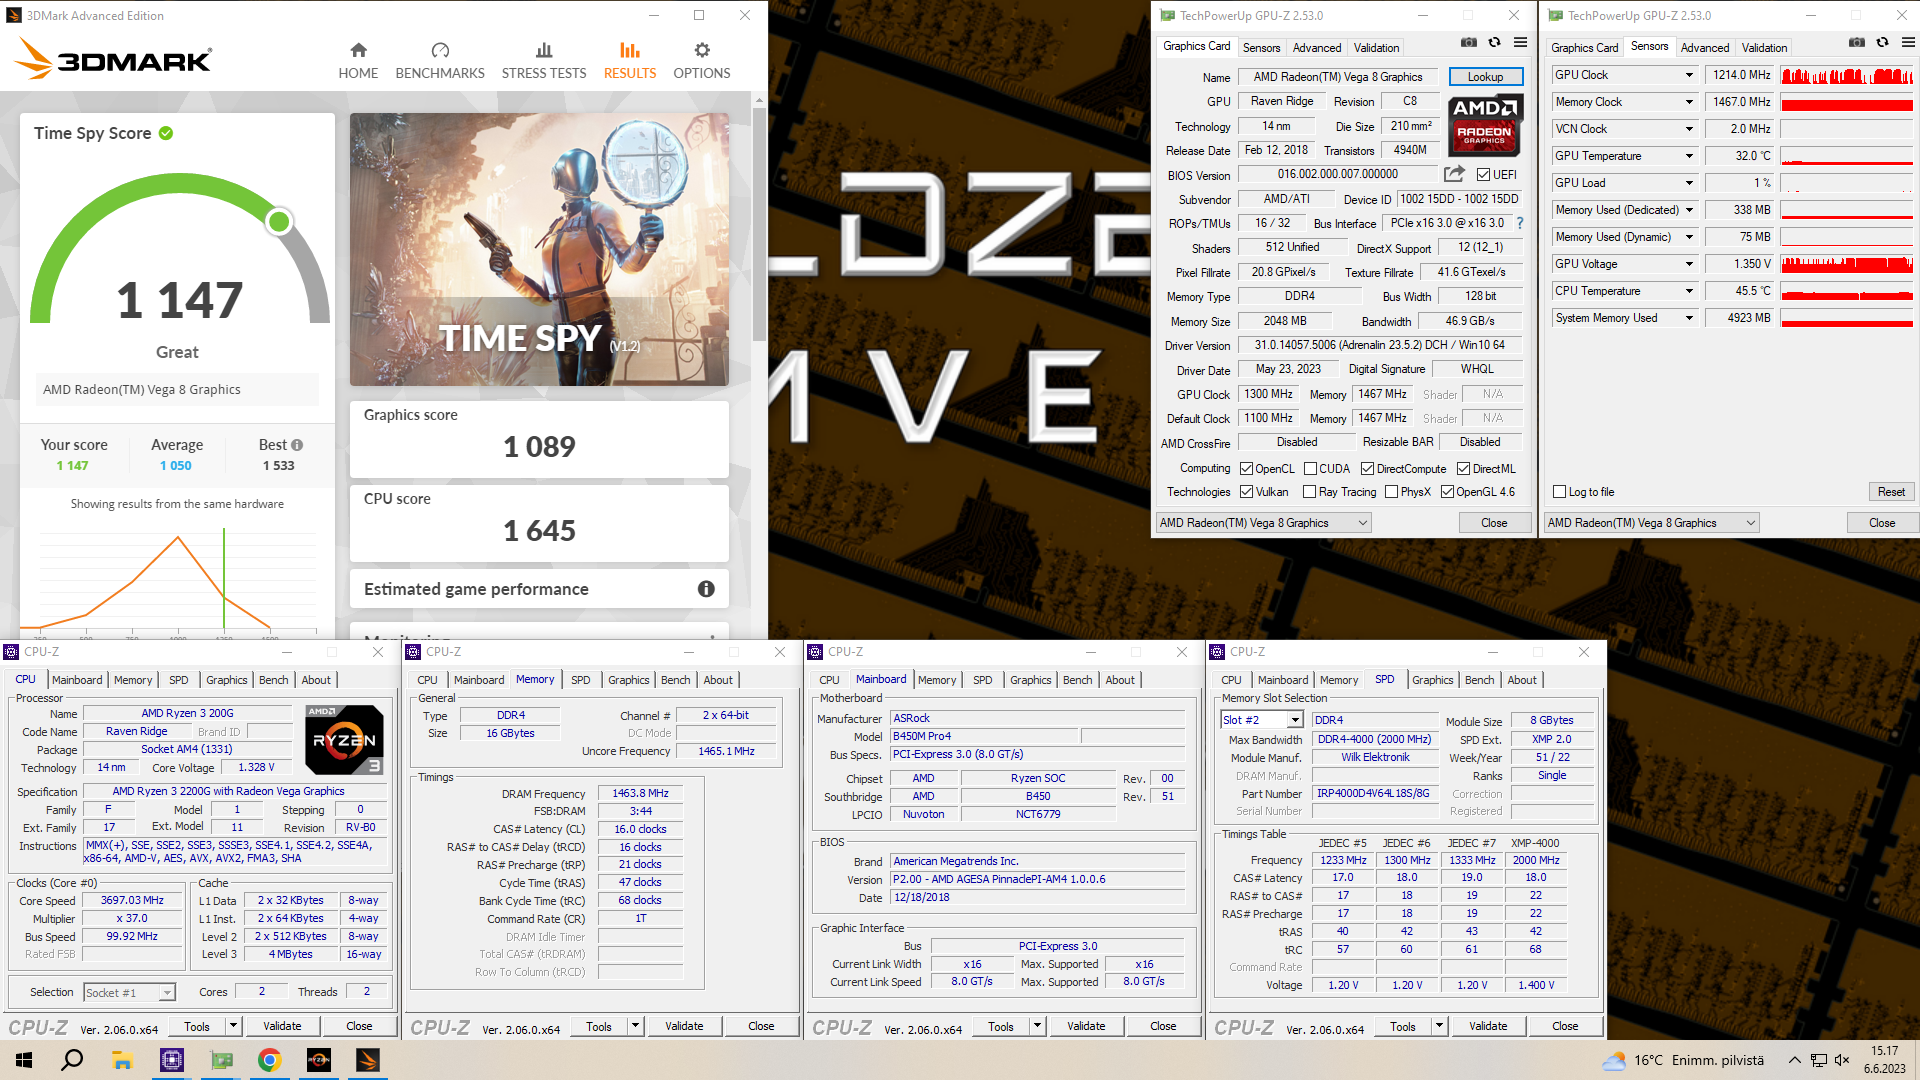Switch to Sensors tab in GPU-Z Graphics Card window

pyautogui.click(x=1261, y=48)
